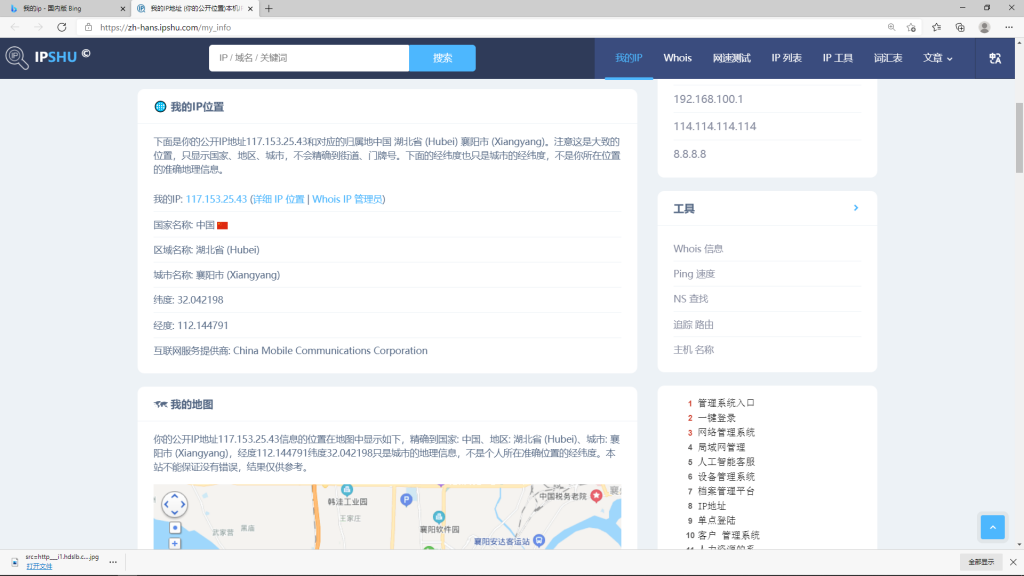This screenshot has height=576, width=1024.
Task: Open the Whois IP 管理员 link
Action: tap(347, 199)
